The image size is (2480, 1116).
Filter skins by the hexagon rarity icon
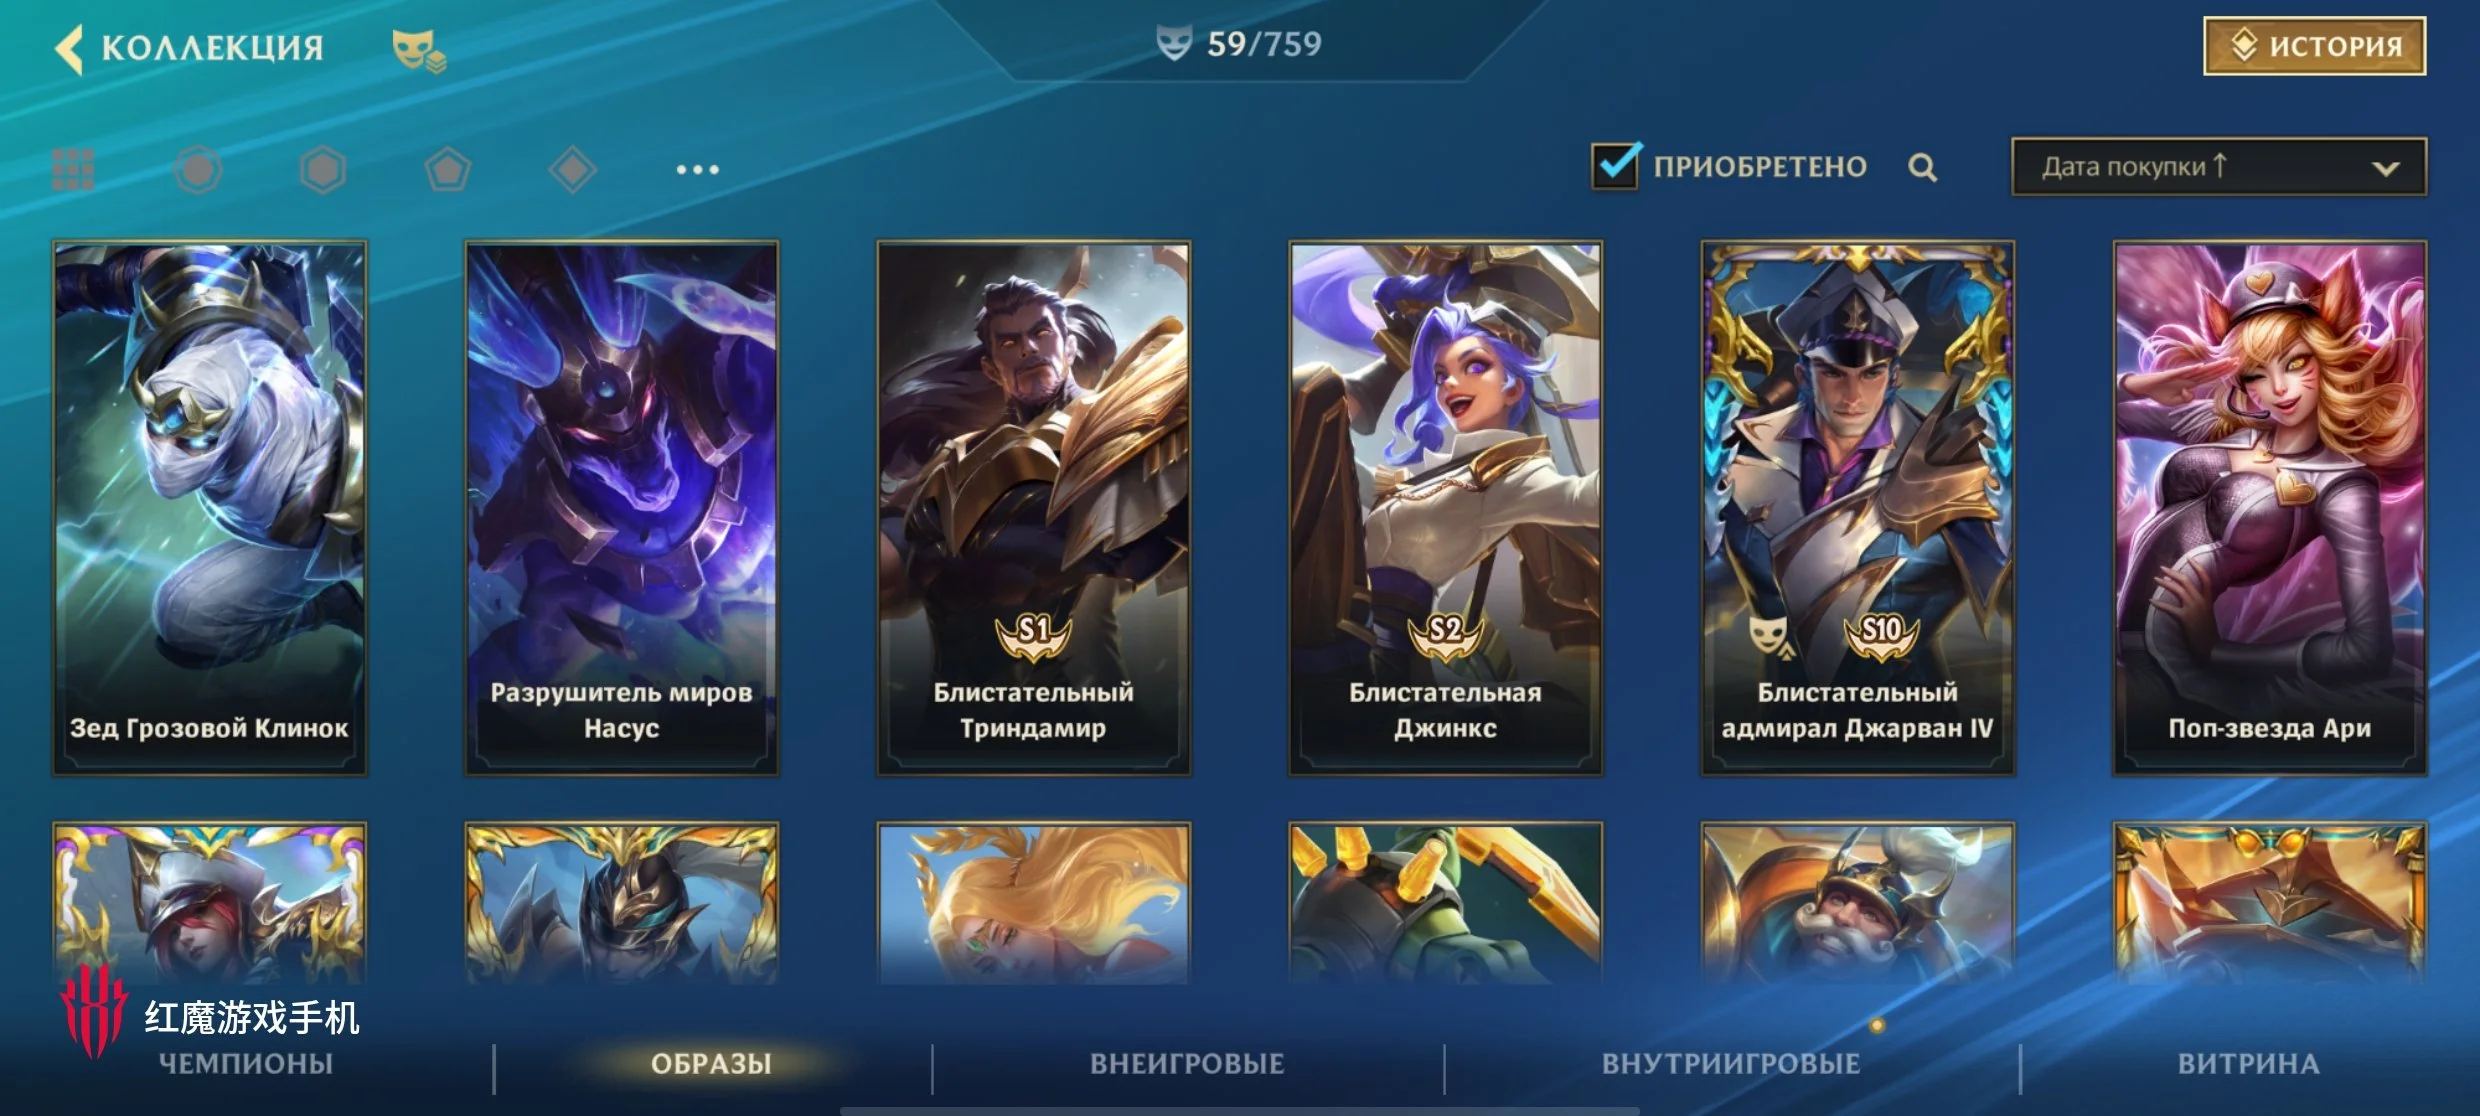(323, 169)
